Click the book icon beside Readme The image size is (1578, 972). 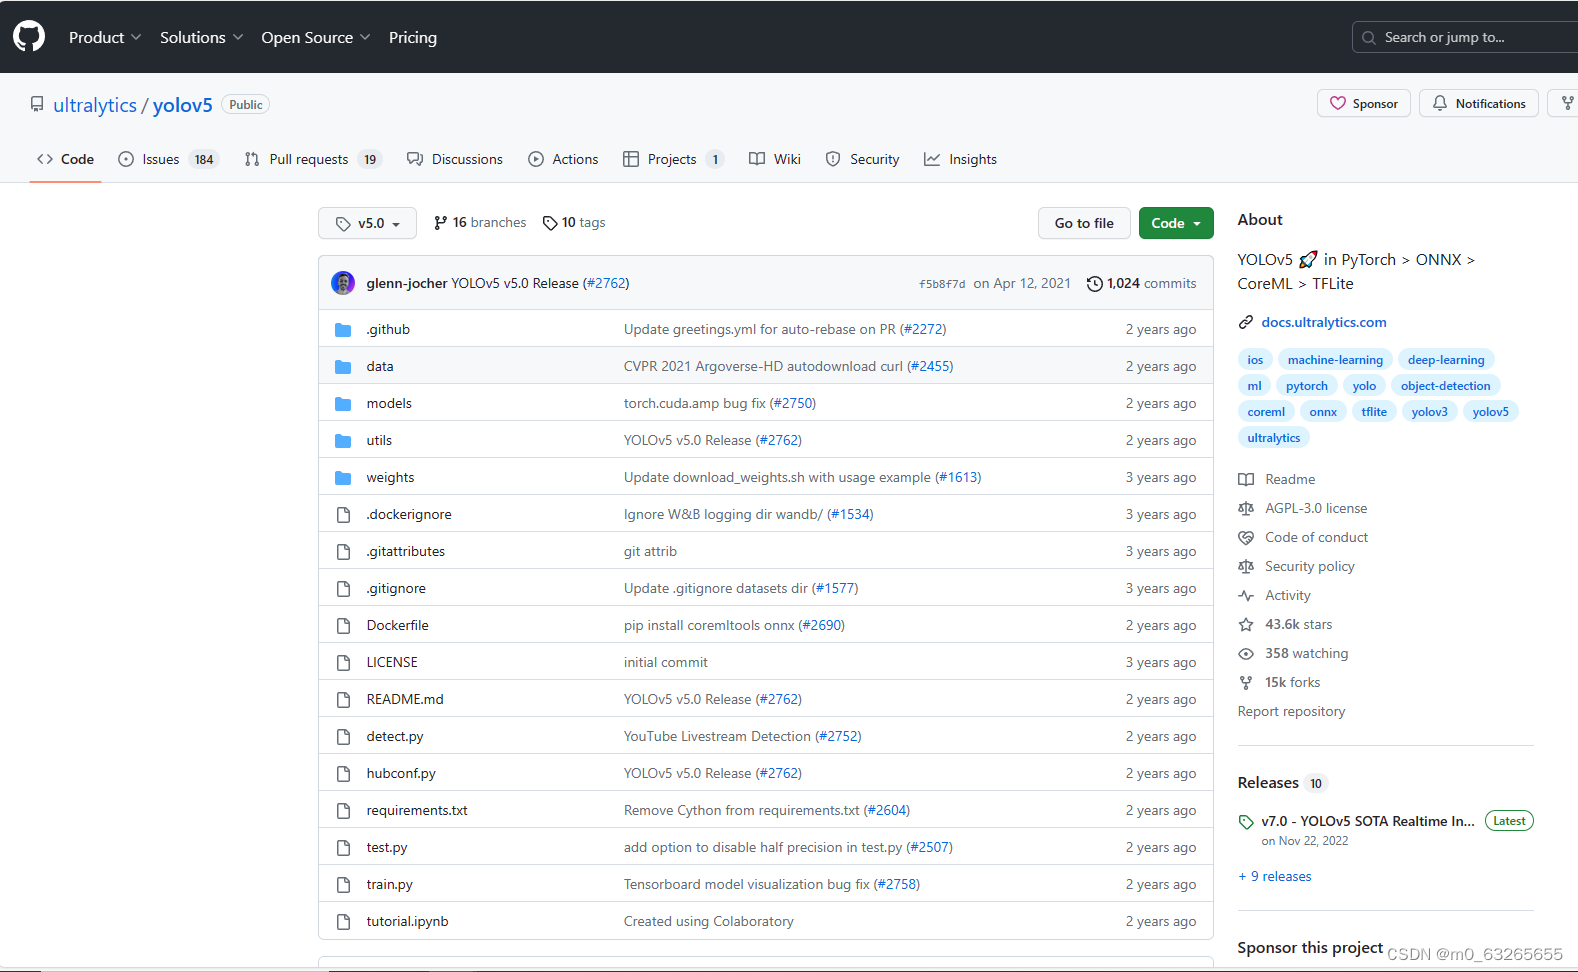click(x=1246, y=480)
